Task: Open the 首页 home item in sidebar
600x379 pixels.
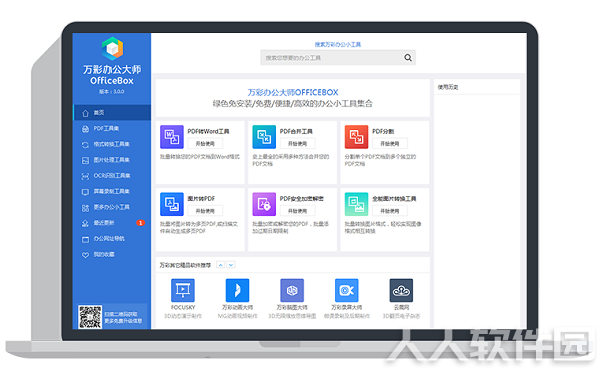Action: (112, 113)
